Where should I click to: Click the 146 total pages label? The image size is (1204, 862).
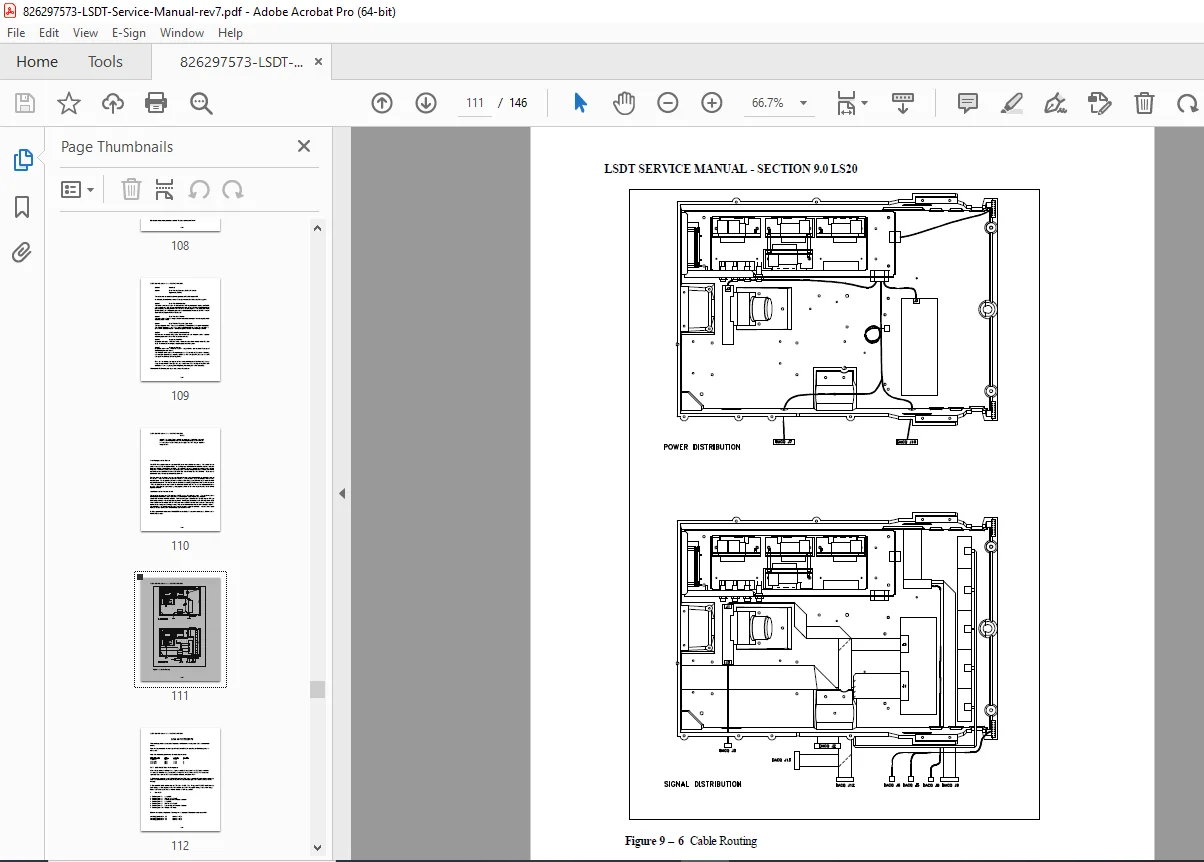point(518,103)
